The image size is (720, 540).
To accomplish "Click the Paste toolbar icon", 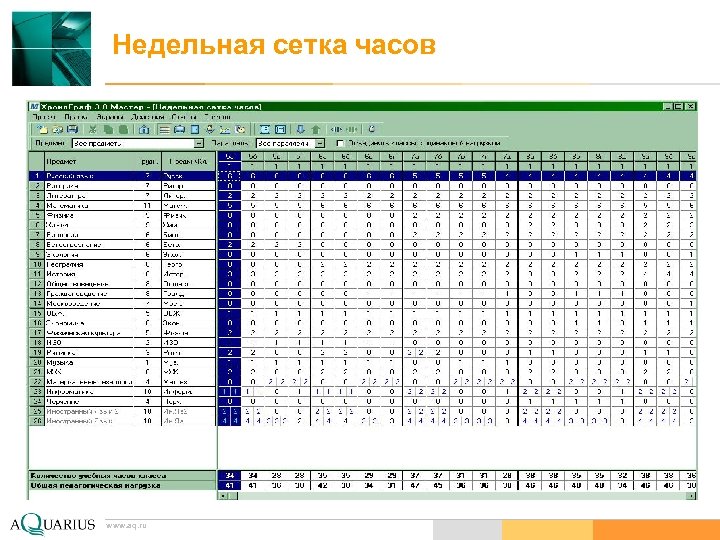I will tap(123, 129).
